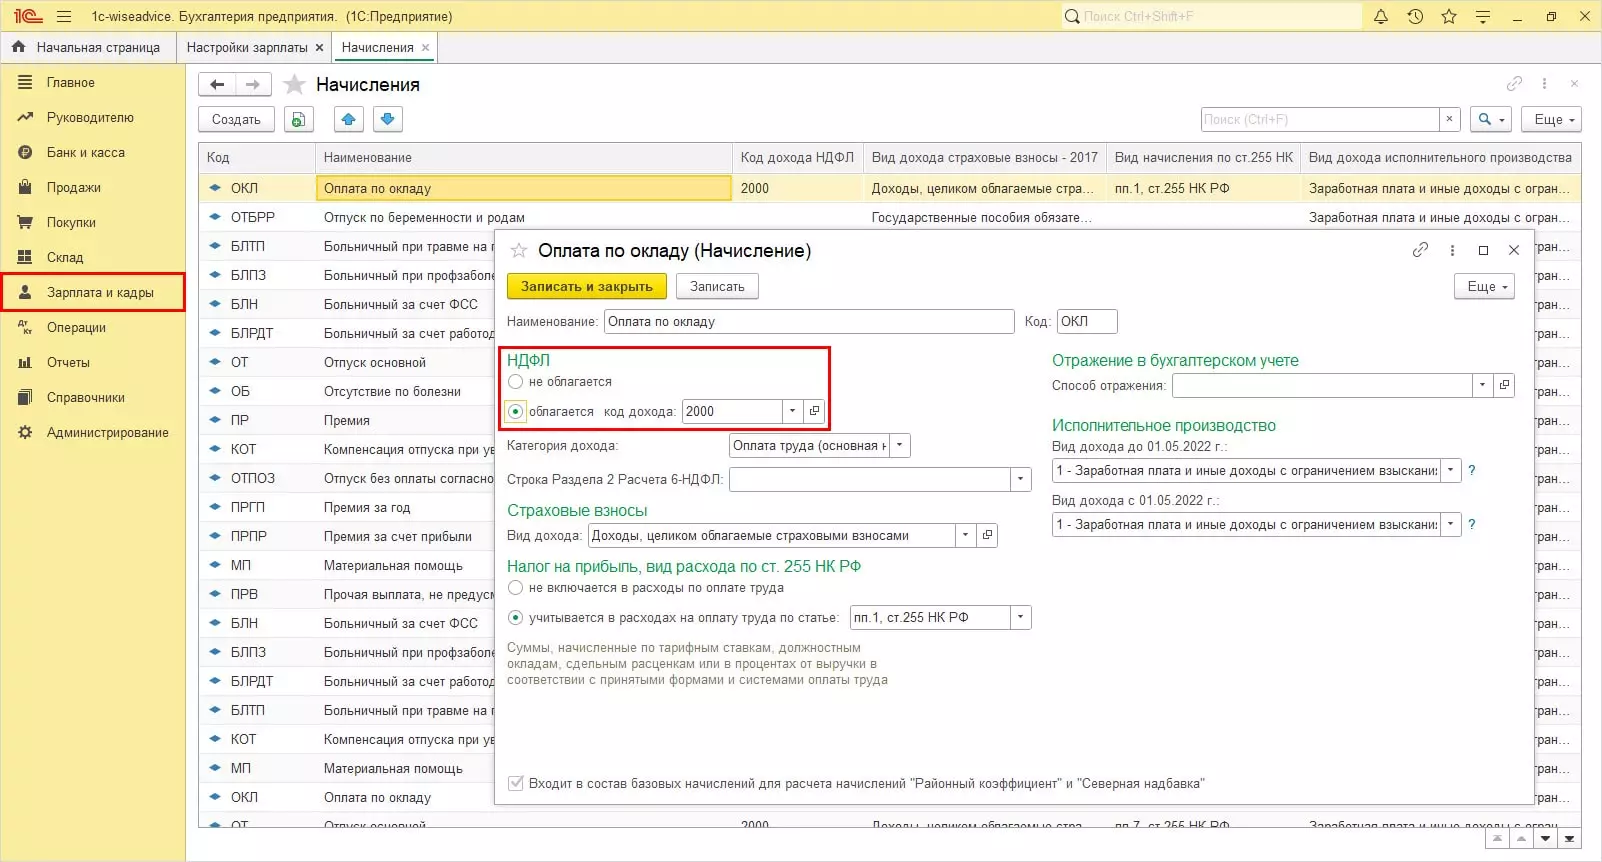Select the ОТБРР row Отпуск по беременности и родам
This screenshot has width=1602, height=862.
(890, 217)
